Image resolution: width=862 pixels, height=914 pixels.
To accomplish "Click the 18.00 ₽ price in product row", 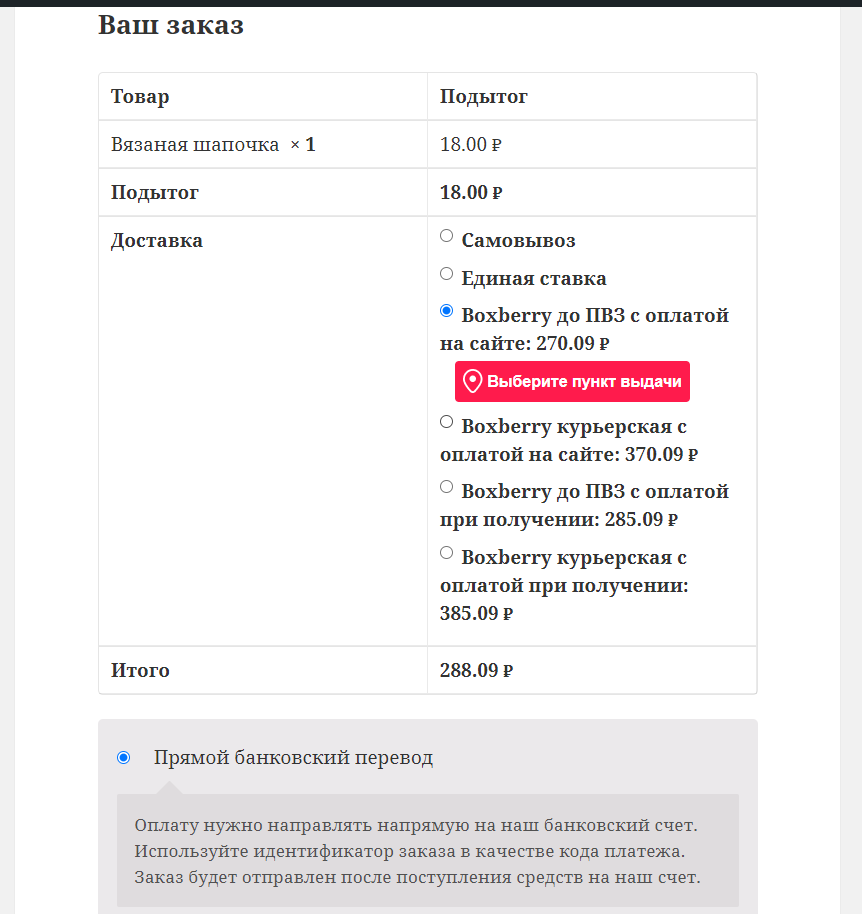I will pos(470,145).
